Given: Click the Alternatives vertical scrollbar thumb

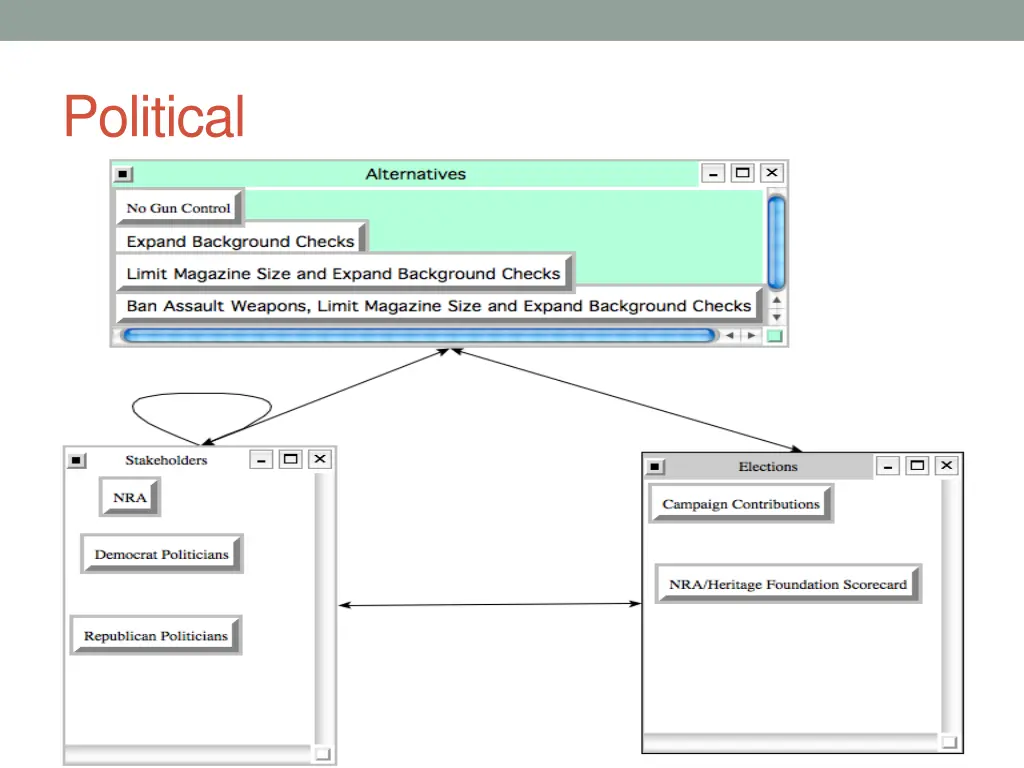Looking at the screenshot, I should tap(776, 240).
